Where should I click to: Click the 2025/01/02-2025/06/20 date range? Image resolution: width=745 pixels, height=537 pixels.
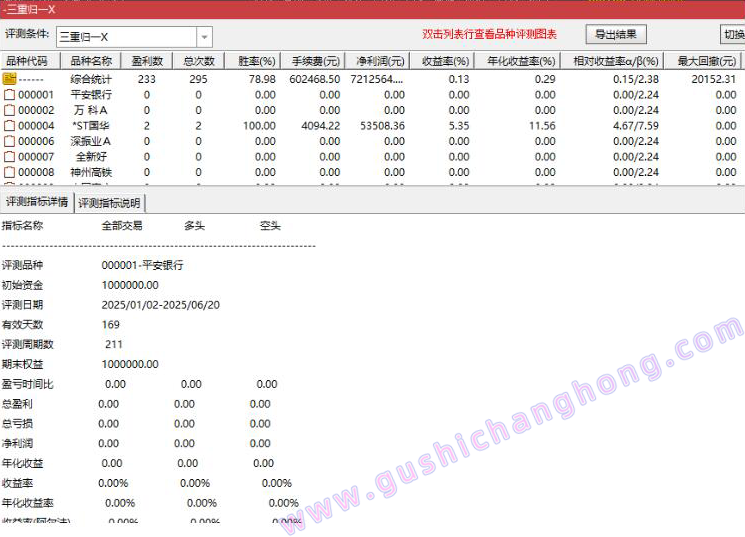(x=161, y=305)
